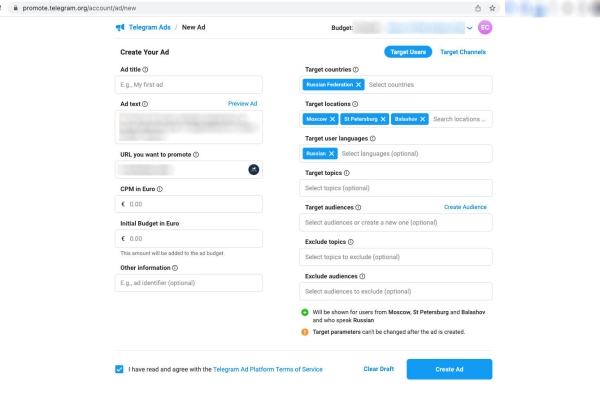Focus the Ad title input field
Screen dimensions: 600x401
pos(189,85)
